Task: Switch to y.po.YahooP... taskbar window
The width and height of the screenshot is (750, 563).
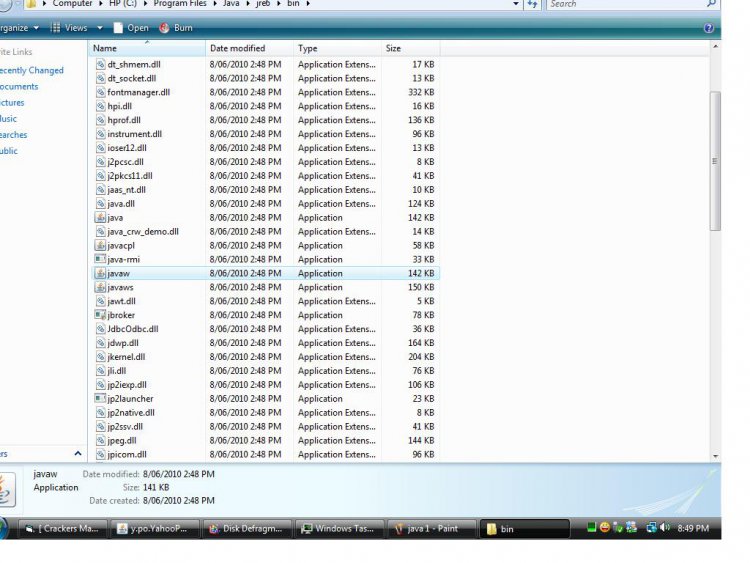Action: pyautogui.click(x=154, y=529)
